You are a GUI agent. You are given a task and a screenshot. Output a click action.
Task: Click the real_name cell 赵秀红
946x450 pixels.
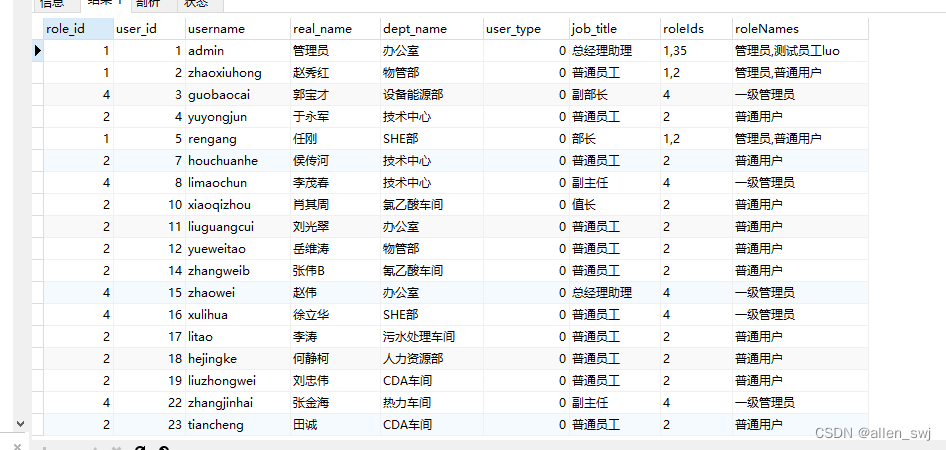(335, 73)
